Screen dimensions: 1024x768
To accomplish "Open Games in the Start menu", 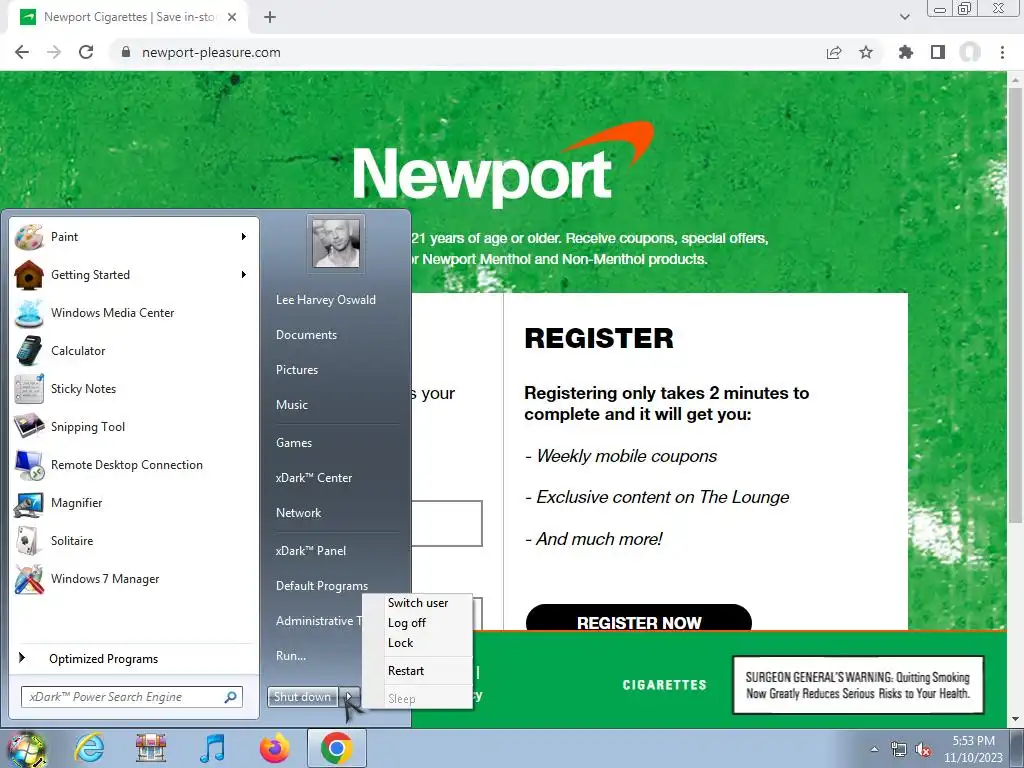I will (x=294, y=443).
